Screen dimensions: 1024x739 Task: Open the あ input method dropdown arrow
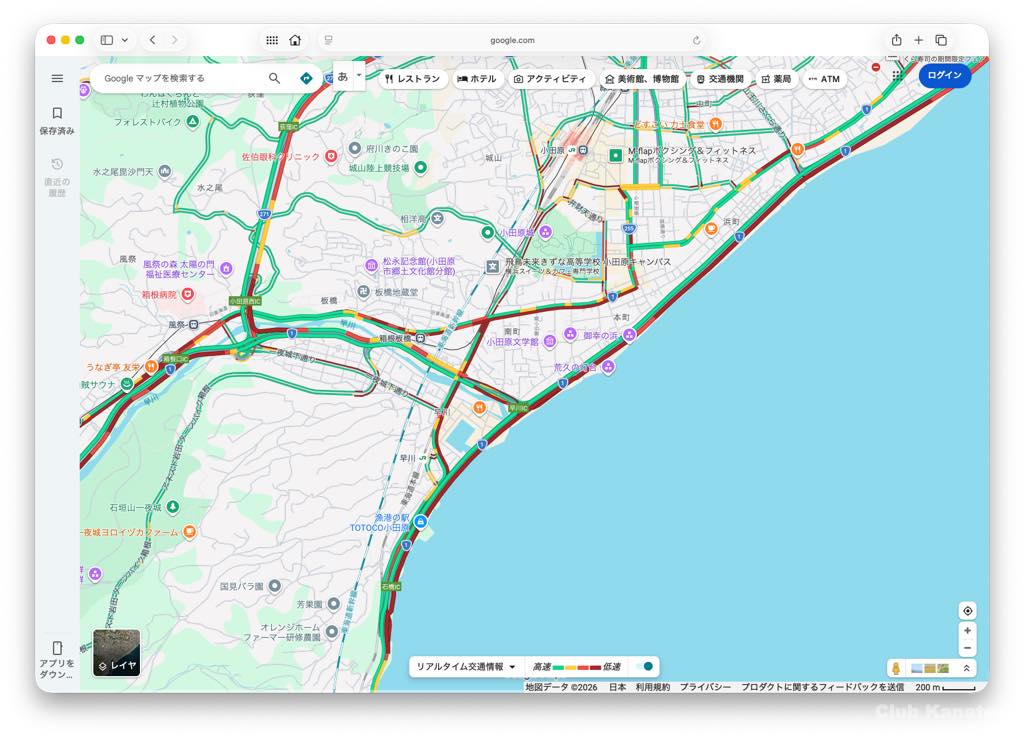359,75
